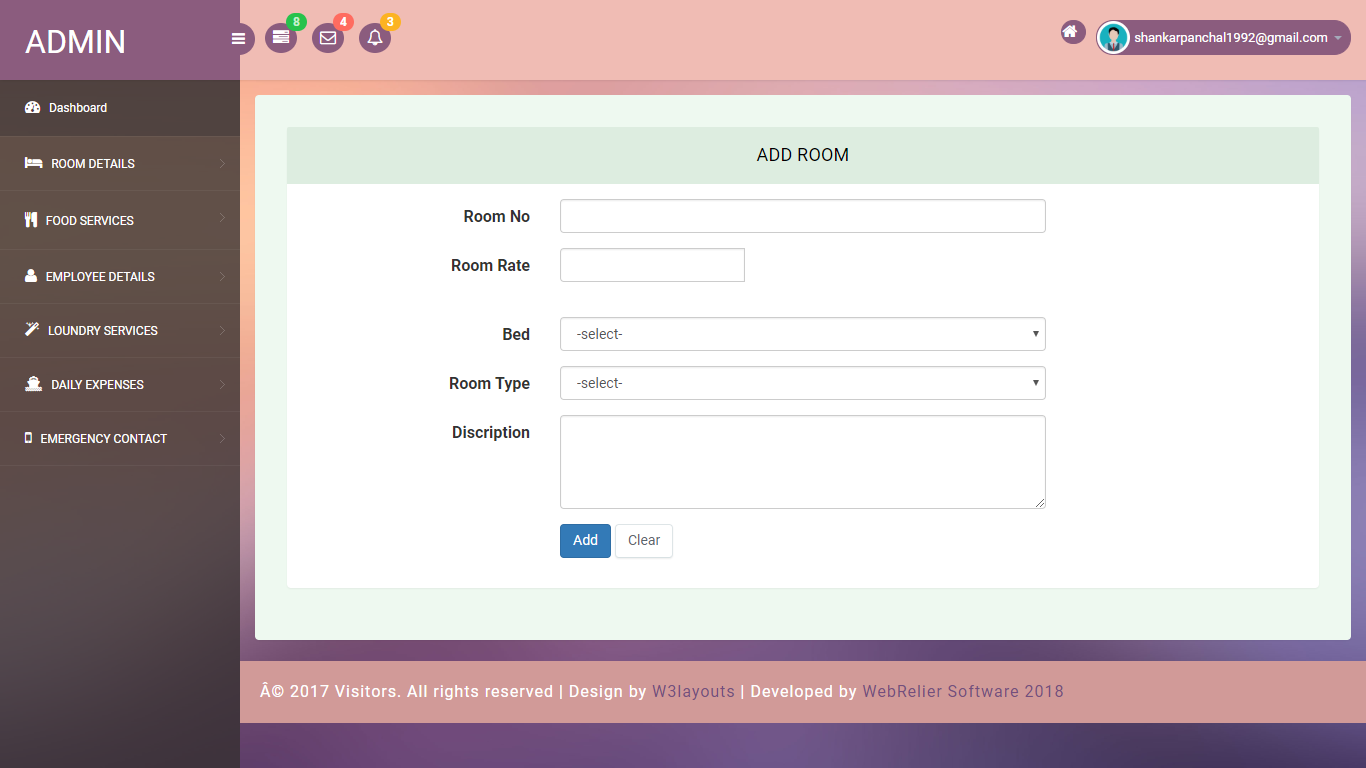Click the user avatar picture

coord(1113,38)
